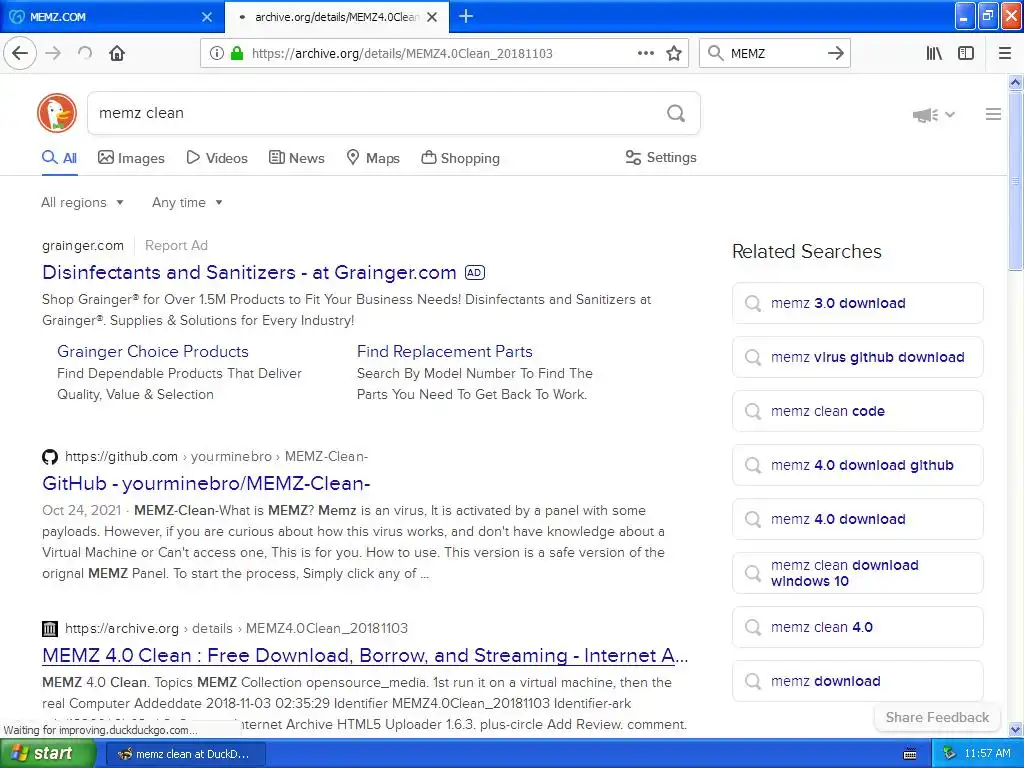
Task: Open Grainger Choice Products link
Action: 153,351
